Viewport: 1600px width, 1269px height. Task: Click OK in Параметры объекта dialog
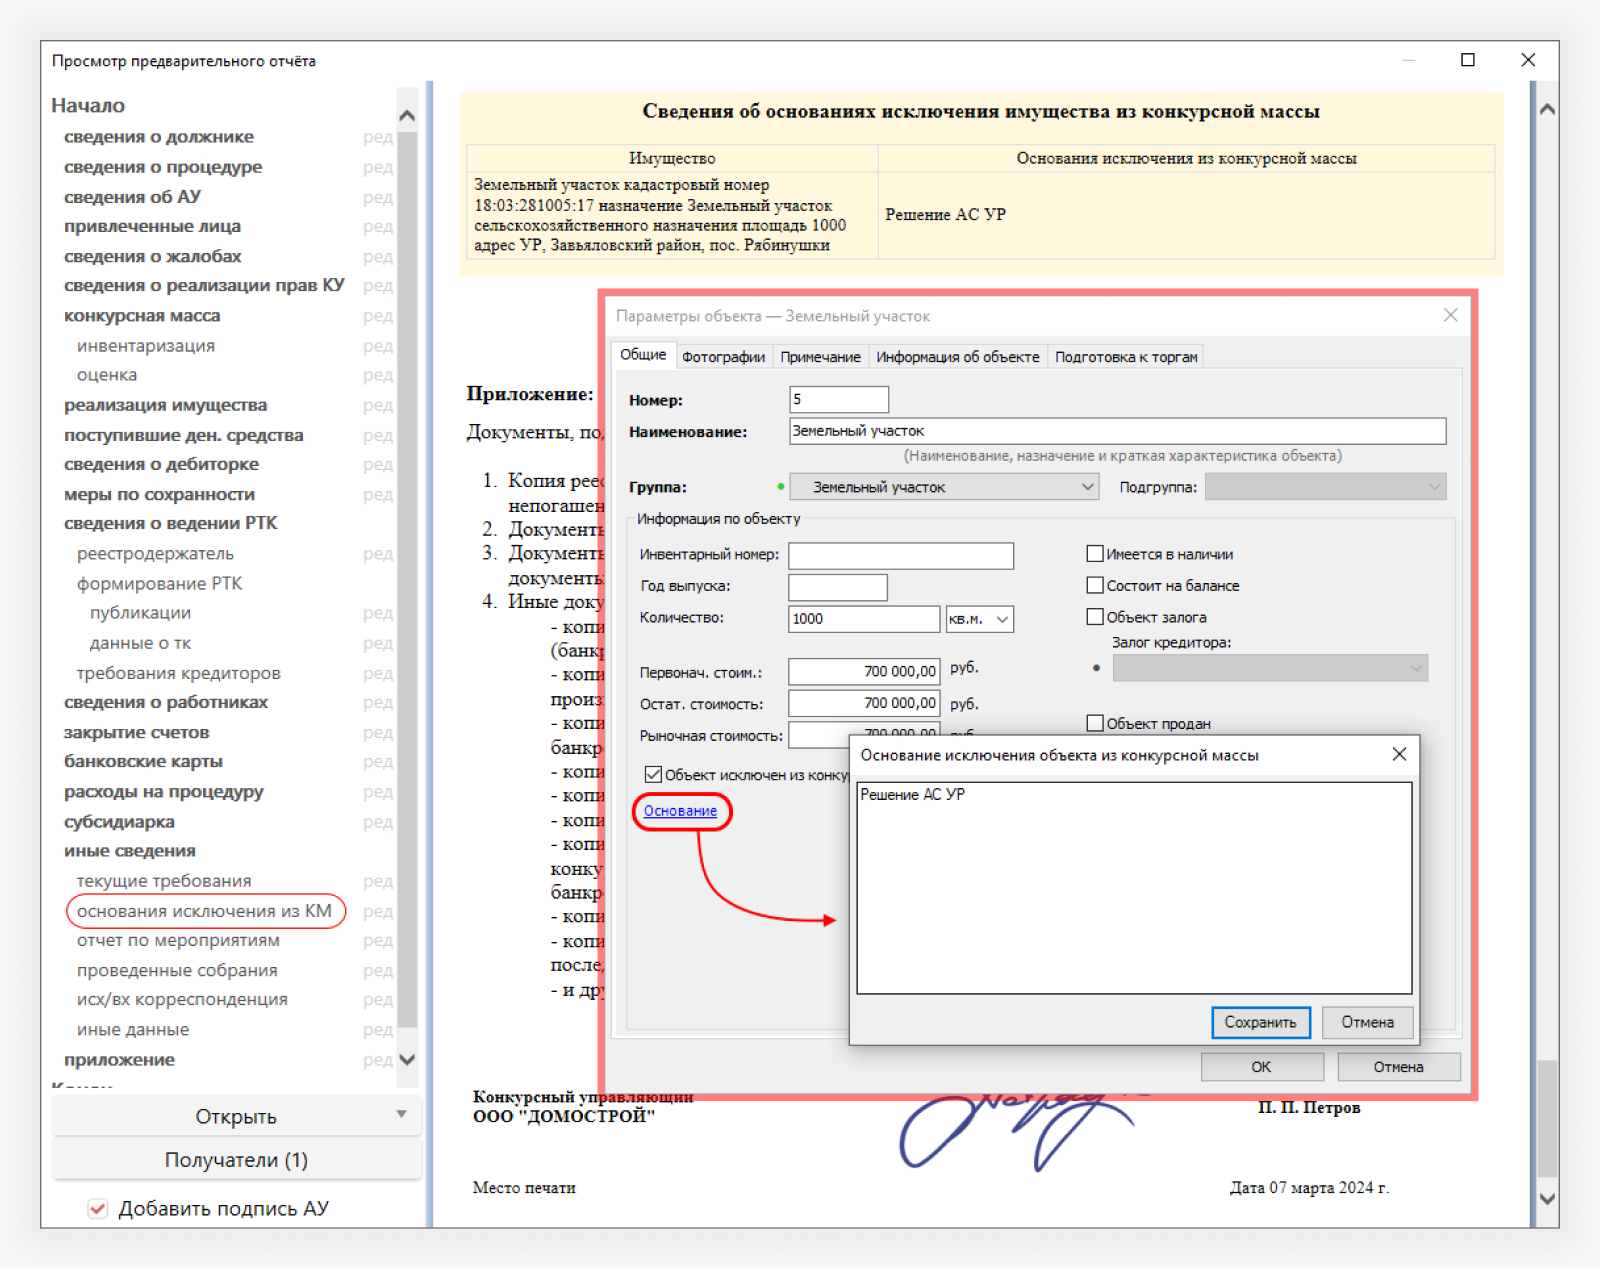pyautogui.click(x=1261, y=1067)
